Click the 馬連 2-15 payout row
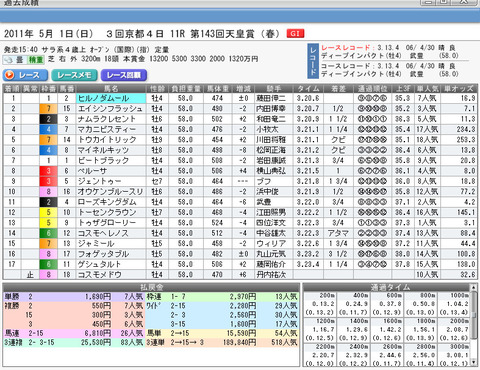Image resolution: width=480 pixels, height=370 pixels. pyautogui.click(x=74, y=333)
